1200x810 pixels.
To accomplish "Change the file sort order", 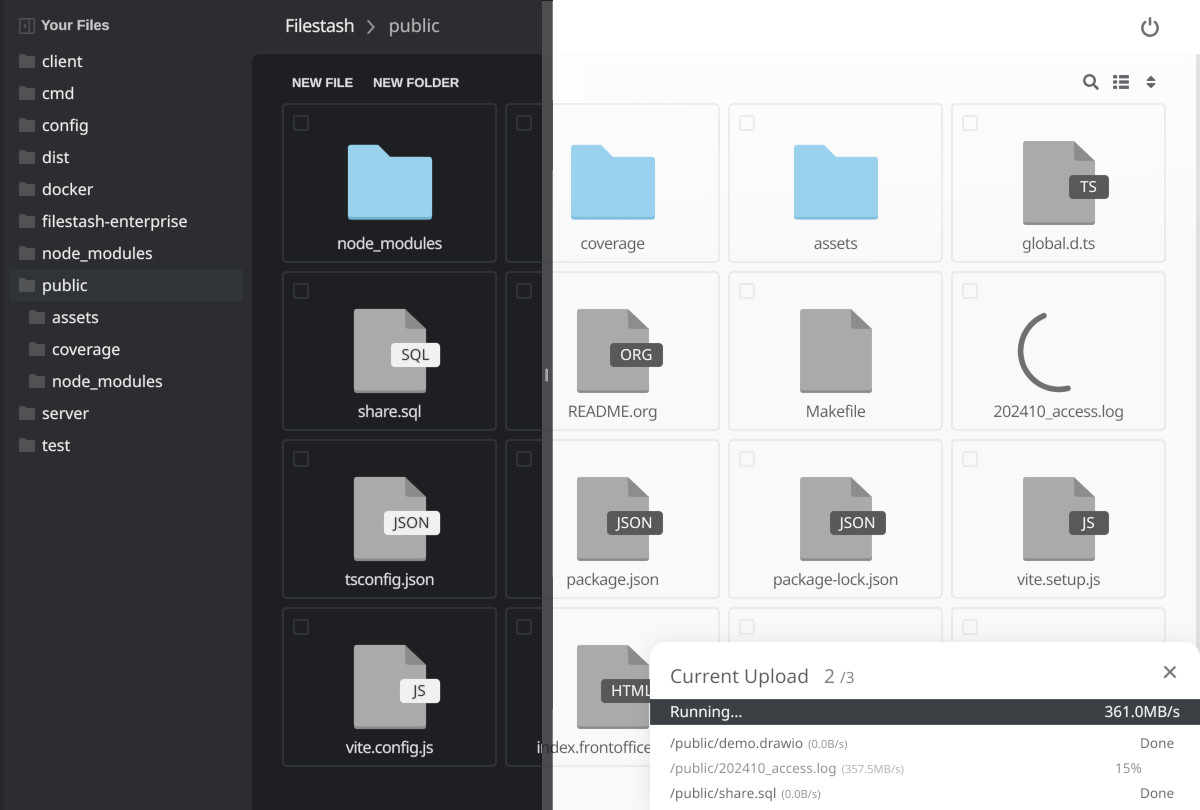I will pyautogui.click(x=1150, y=82).
